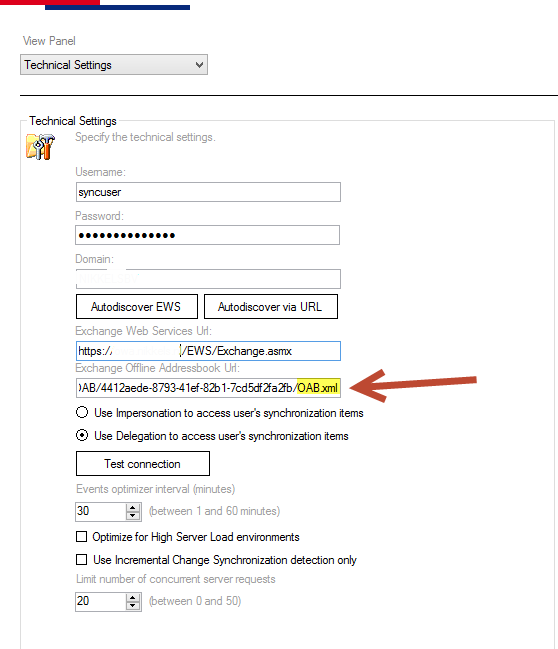Click the Autodiscover EWS button
This screenshot has height=649, width=558.
[137, 307]
